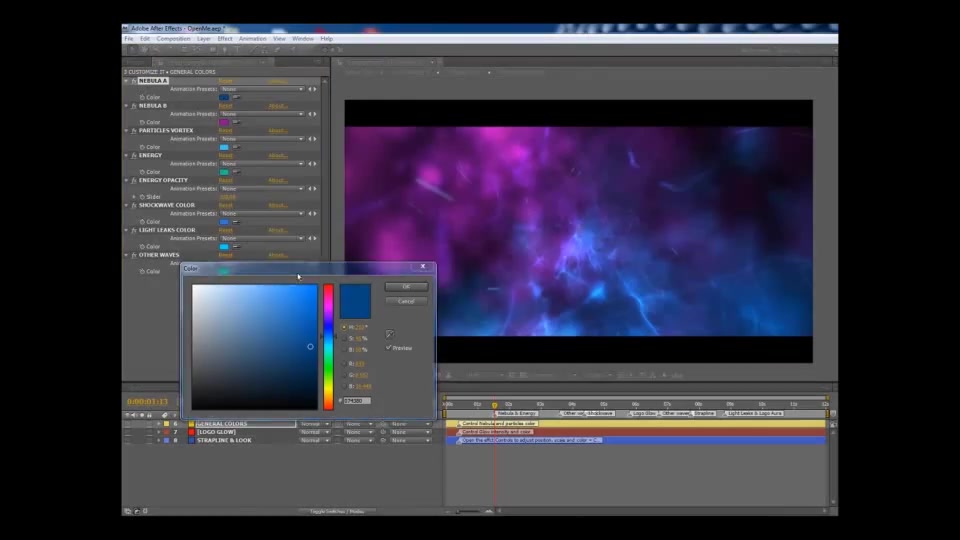
Task: Click next preset arrow for NEBULA A
Action: point(315,89)
